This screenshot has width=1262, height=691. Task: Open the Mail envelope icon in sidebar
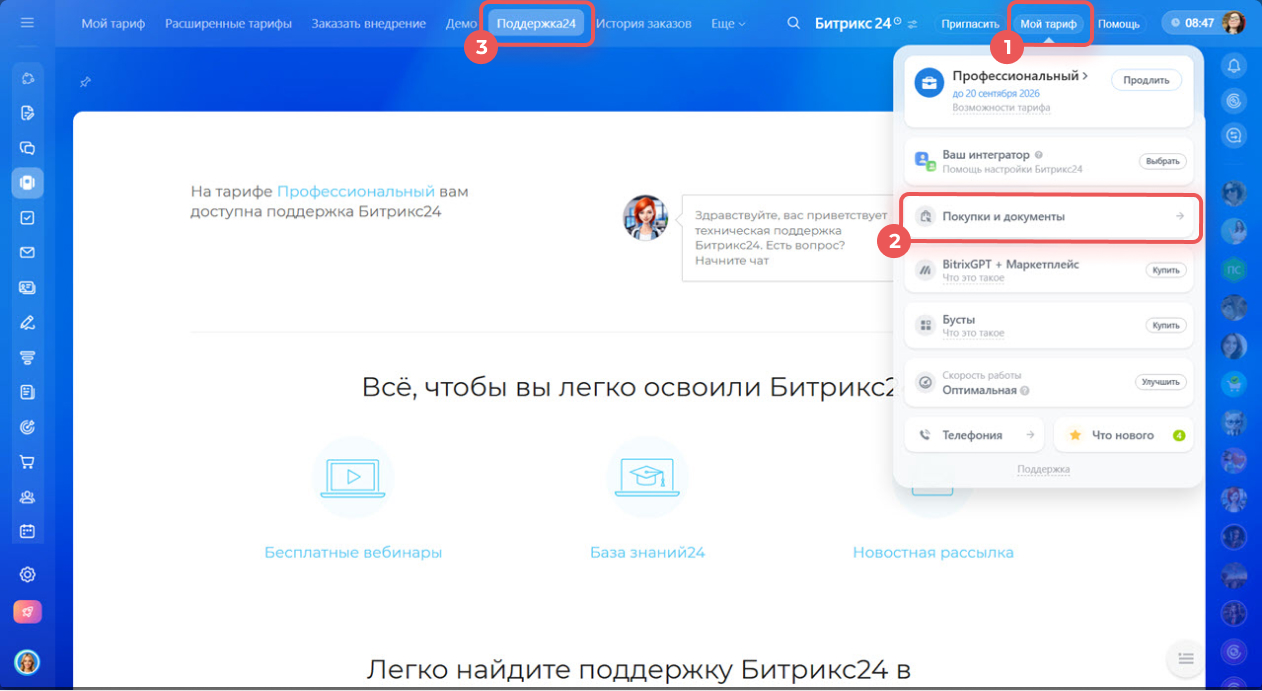pyautogui.click(x=28, y=252)
